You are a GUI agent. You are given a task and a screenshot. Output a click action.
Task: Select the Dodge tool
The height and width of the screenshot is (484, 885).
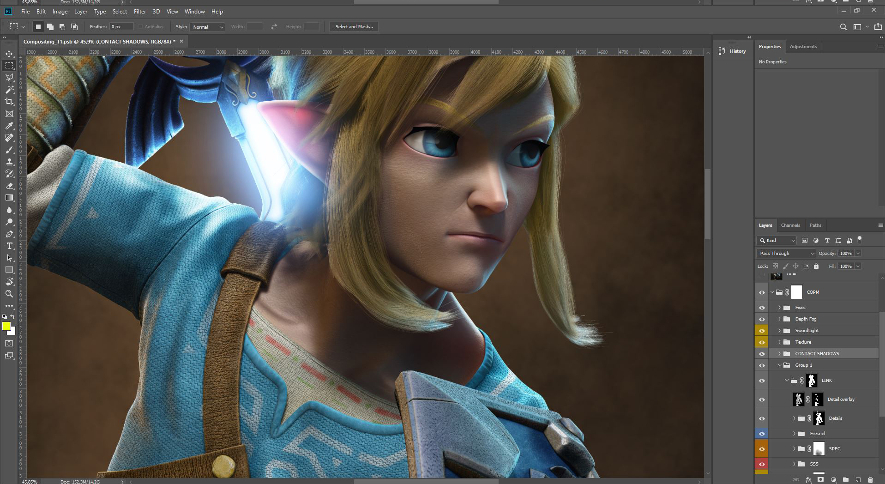[9, 222]
